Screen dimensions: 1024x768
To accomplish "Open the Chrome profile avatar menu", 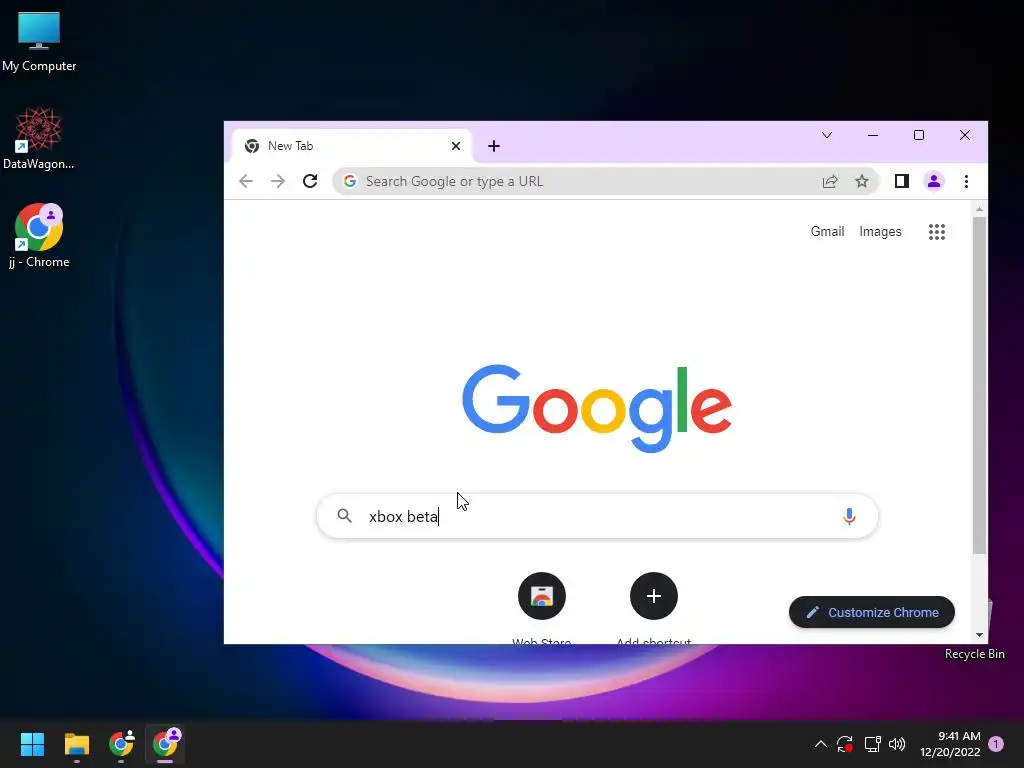I will click(x=934, y=181).
